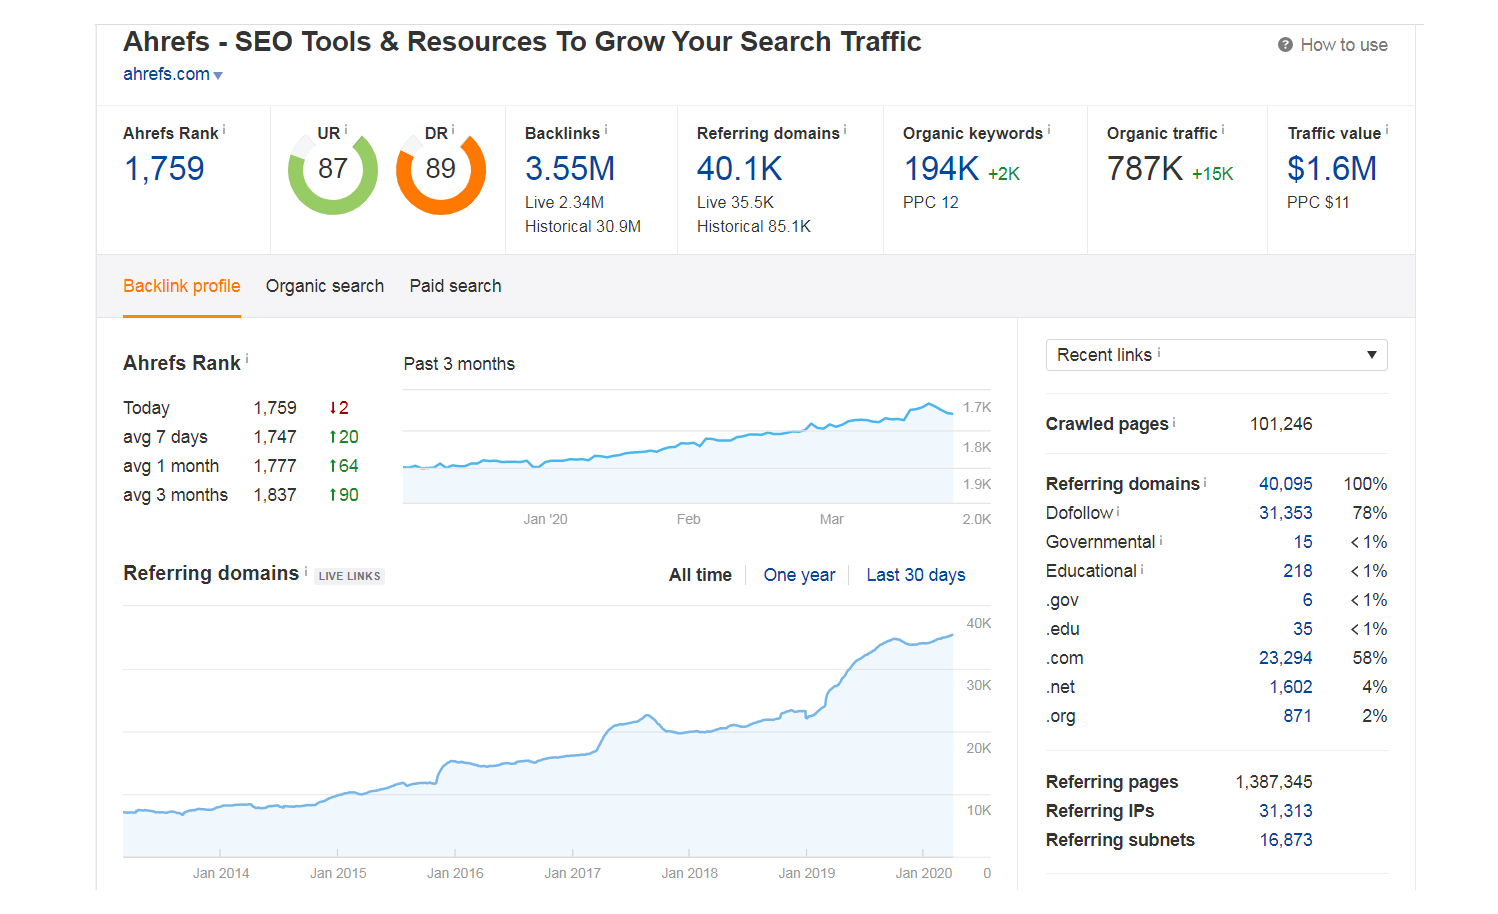Viewport: 1498px width, 914px height.
Task: Click info icon beside Crawled pages
Action: [x=1174, y=422]
